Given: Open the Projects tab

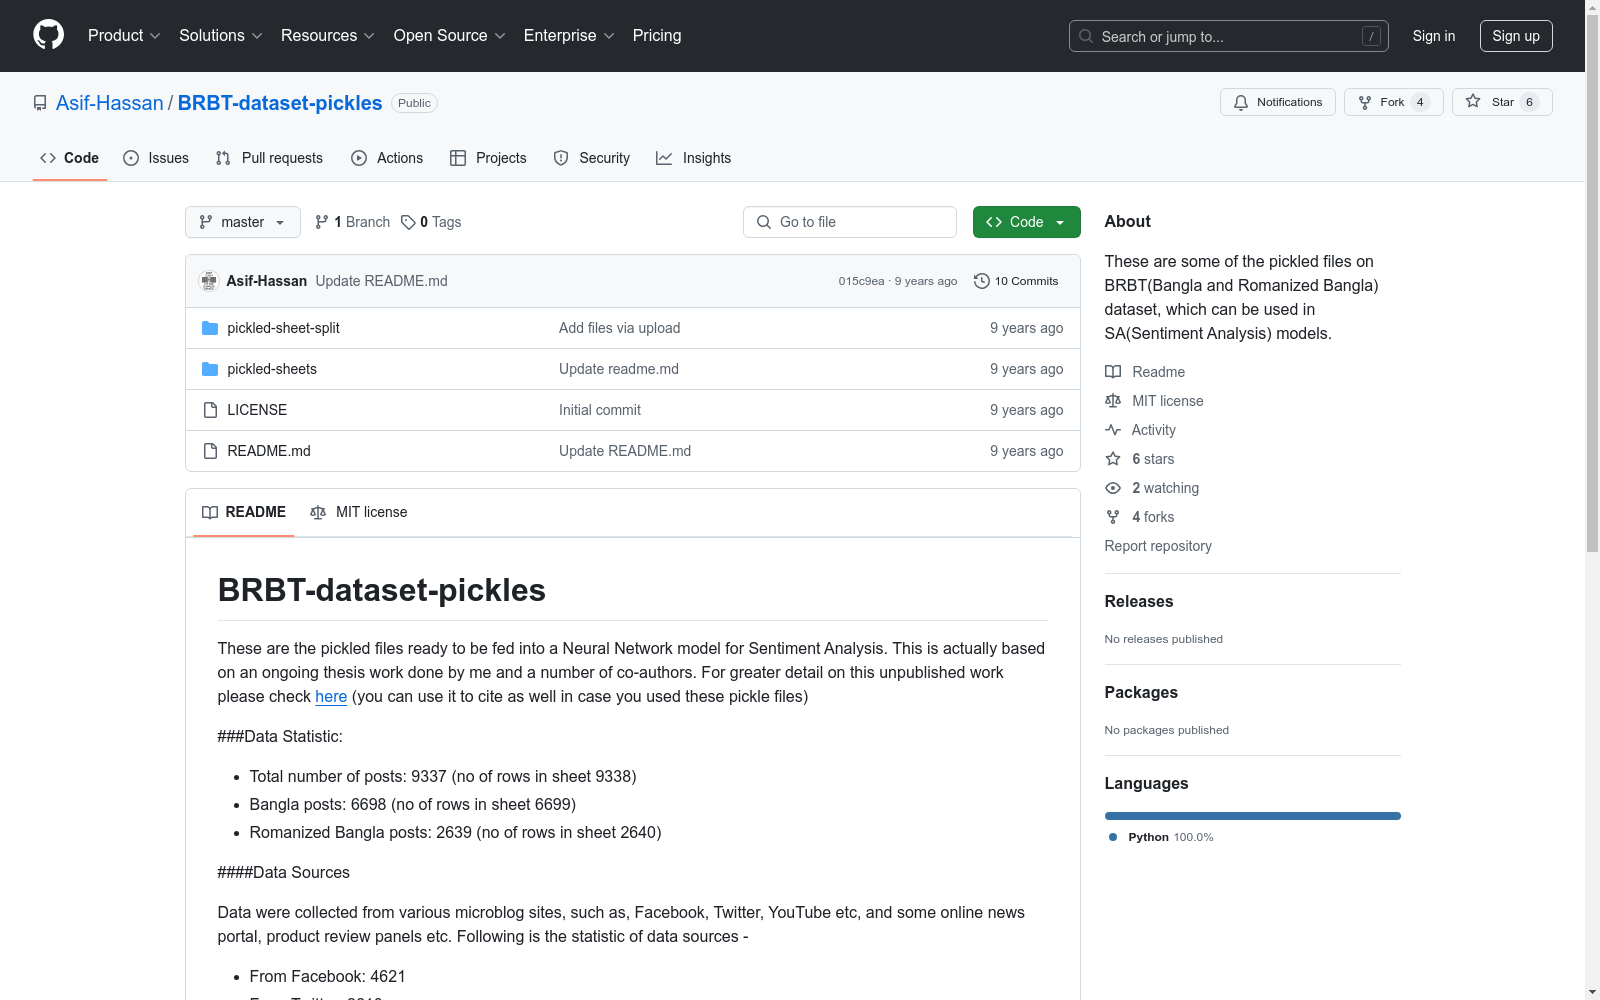Looking at the screenshot, I should [x=488, y=158].
